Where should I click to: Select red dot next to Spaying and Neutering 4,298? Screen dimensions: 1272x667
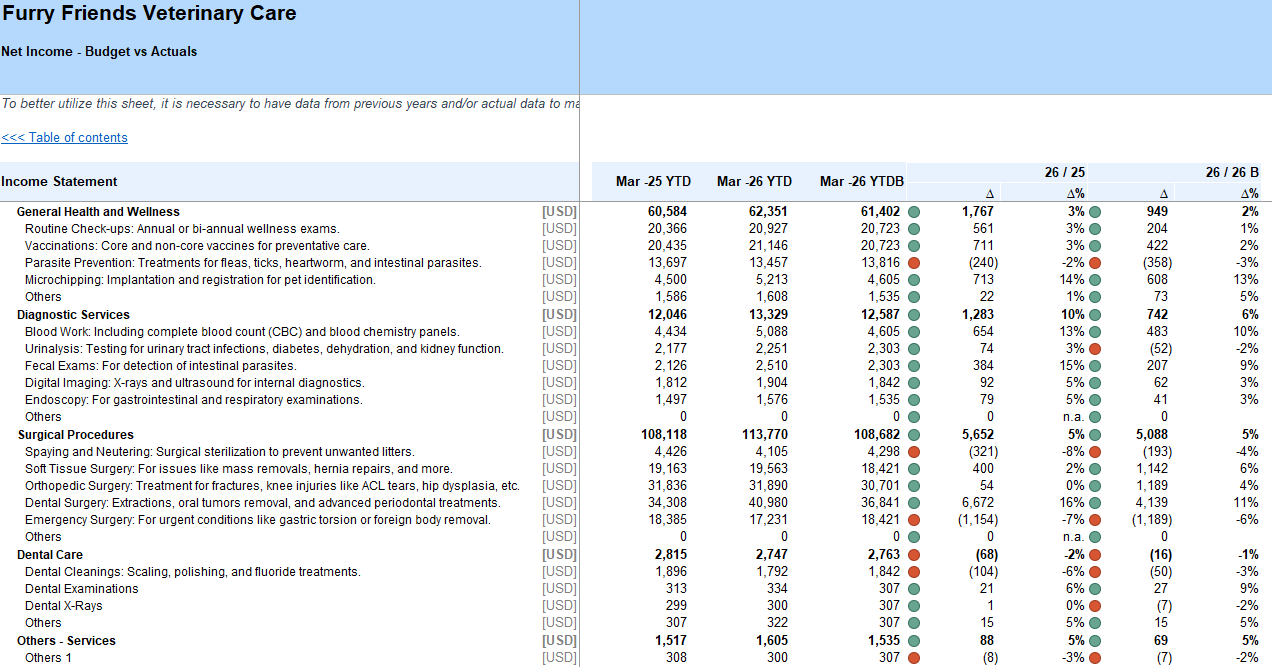[x=914, y=452]
